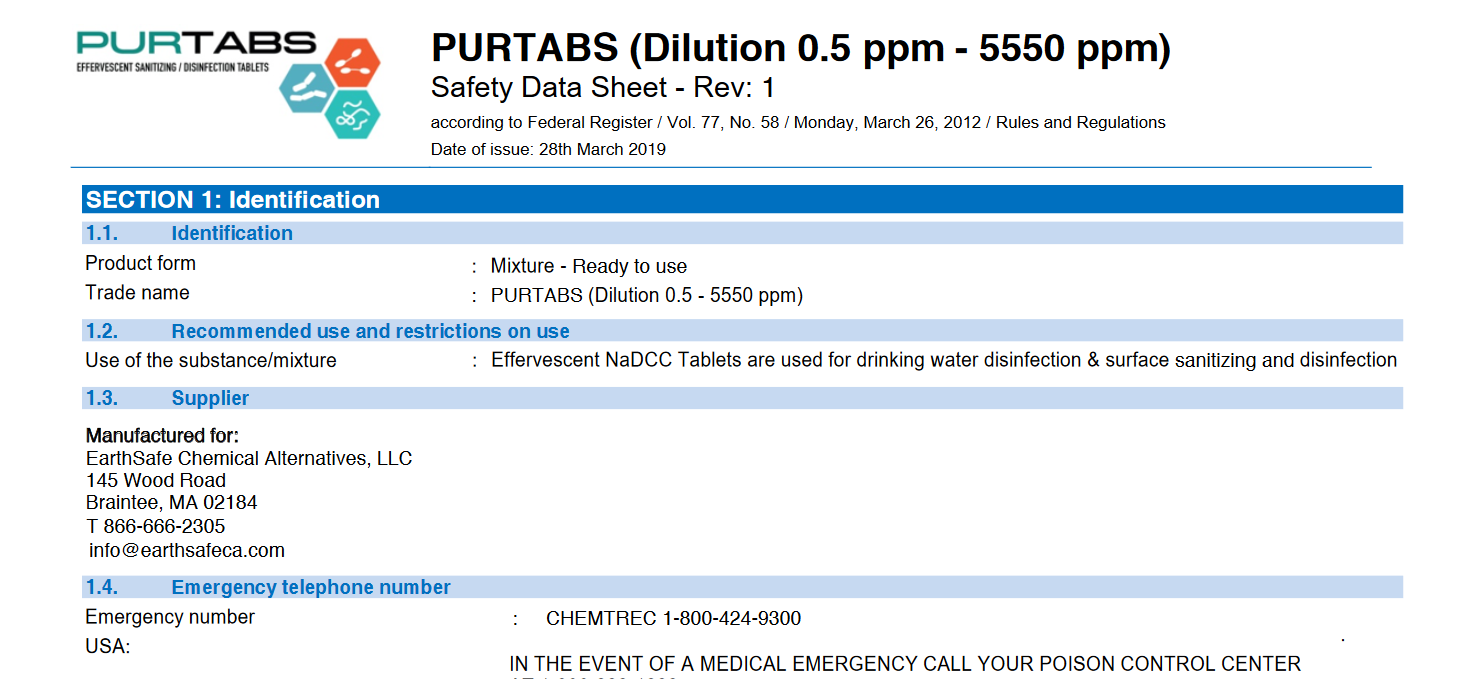Click the Trade name label
Image resolution: width=1484 pixels, height=679 pixels.
pyautogui.click(x=137, y=293)
